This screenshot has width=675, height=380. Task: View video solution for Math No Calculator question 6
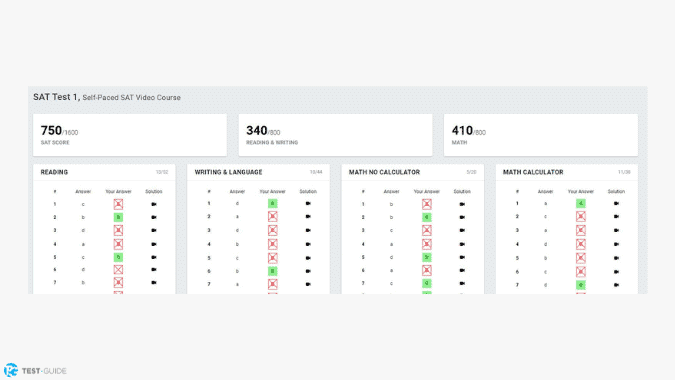(462, 270)
